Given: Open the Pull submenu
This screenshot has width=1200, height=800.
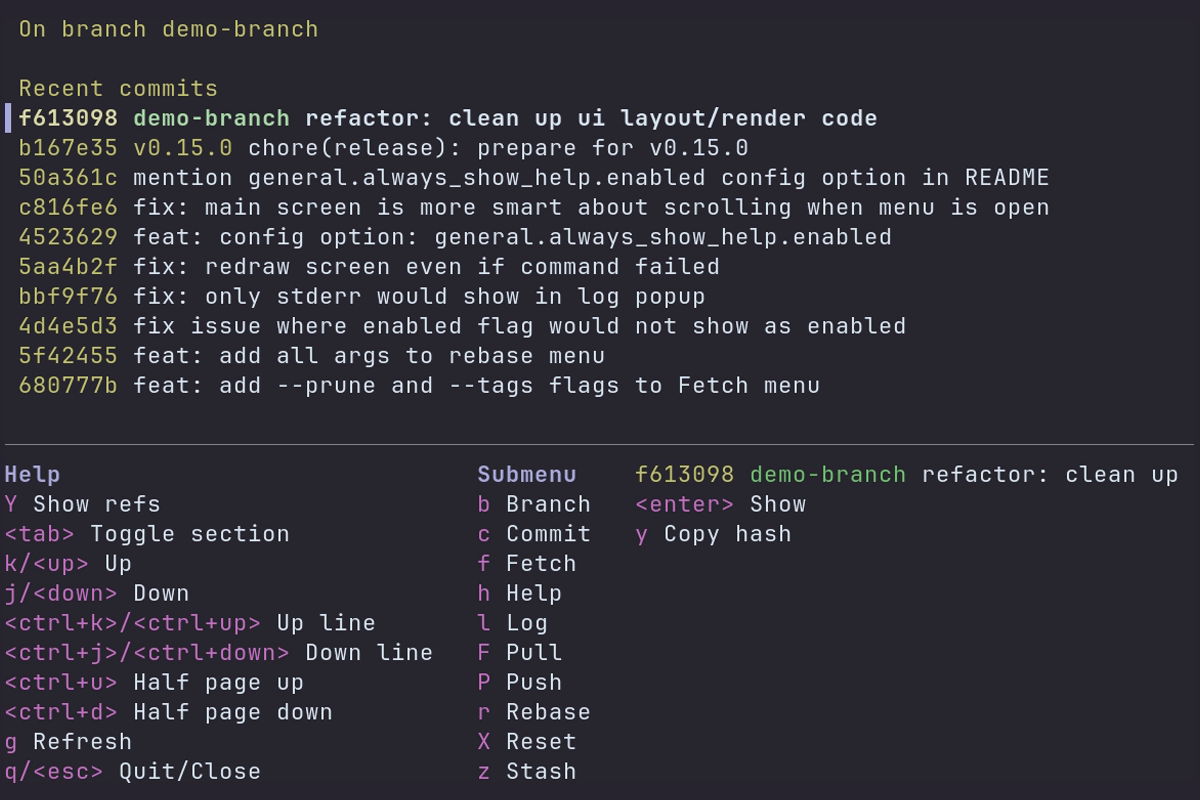Looking at the screenshot, I should point(520,652).
